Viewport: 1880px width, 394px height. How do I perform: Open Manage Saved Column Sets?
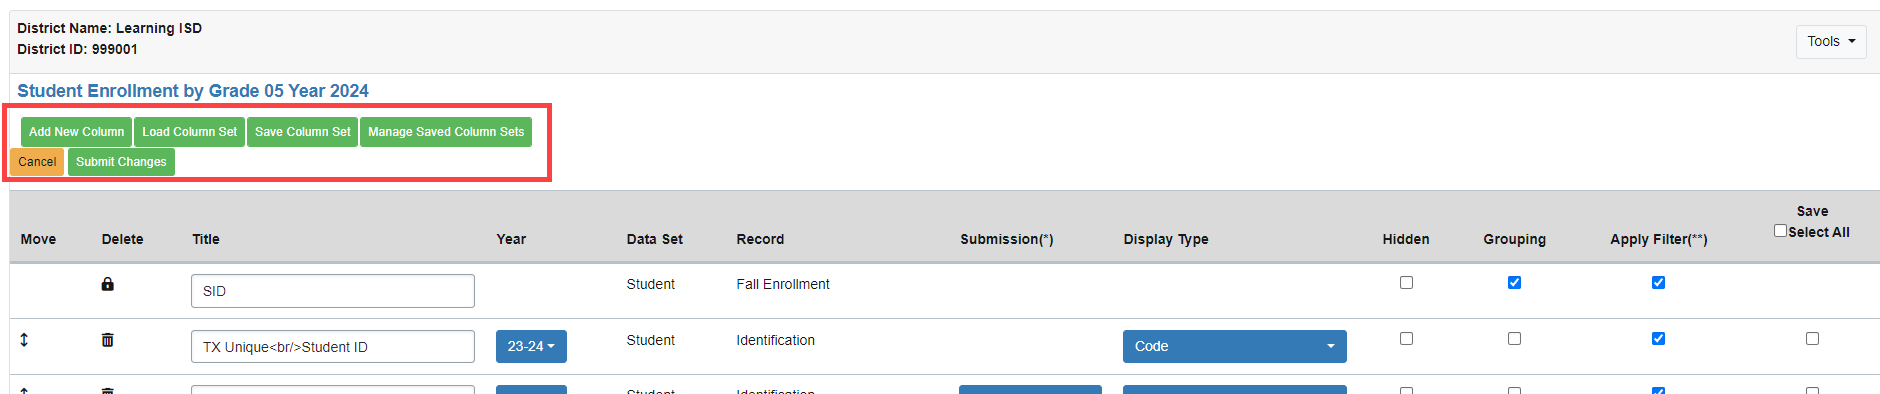(446, 132)
